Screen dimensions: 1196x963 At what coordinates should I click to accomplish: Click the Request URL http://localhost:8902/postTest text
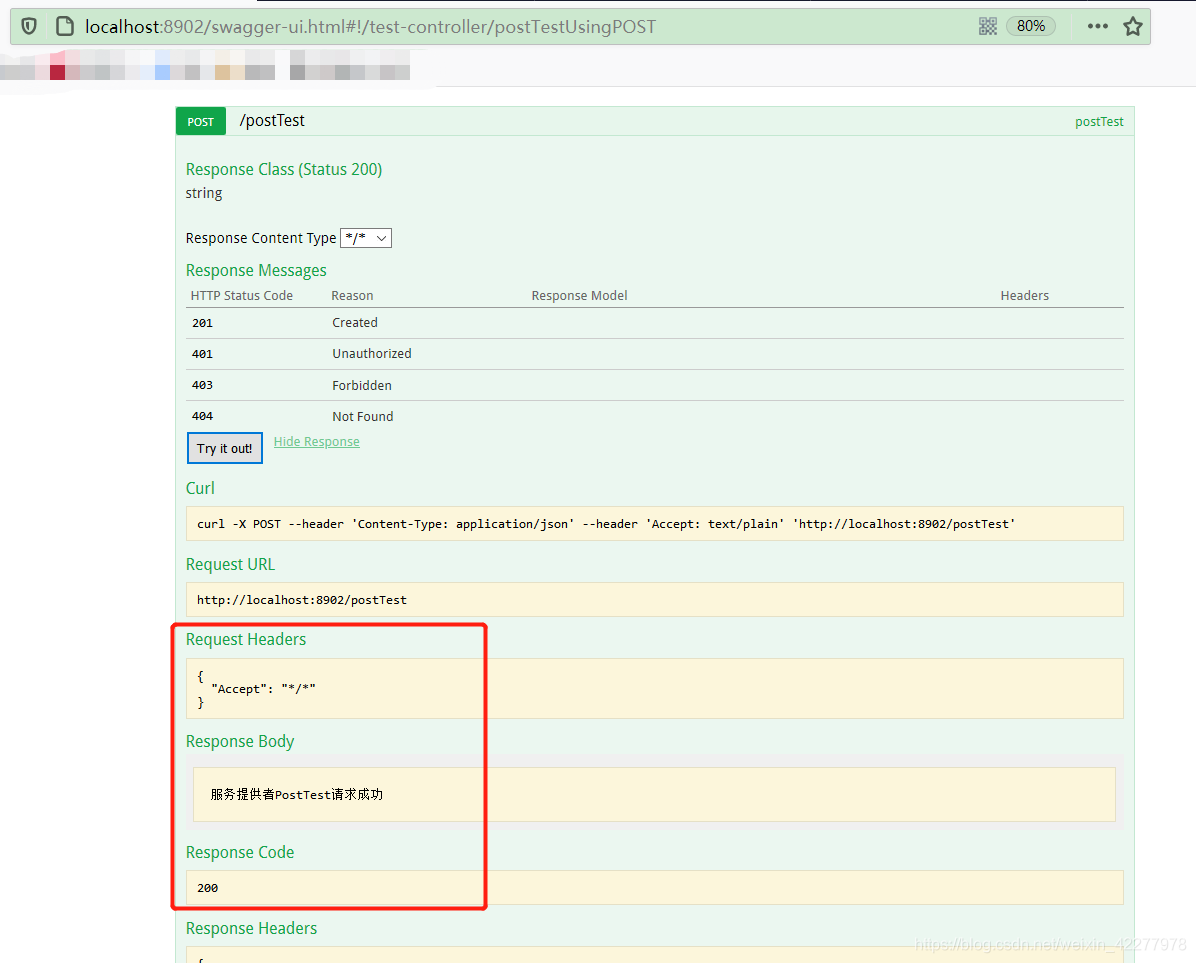302,600
